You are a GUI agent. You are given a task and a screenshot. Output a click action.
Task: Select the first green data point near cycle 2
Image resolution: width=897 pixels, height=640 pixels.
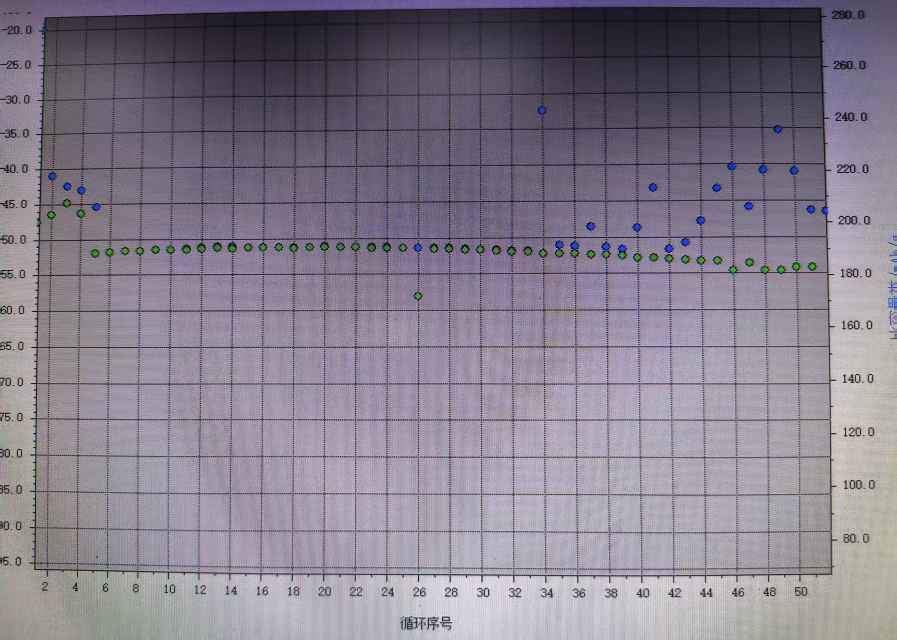click(51, 215)
